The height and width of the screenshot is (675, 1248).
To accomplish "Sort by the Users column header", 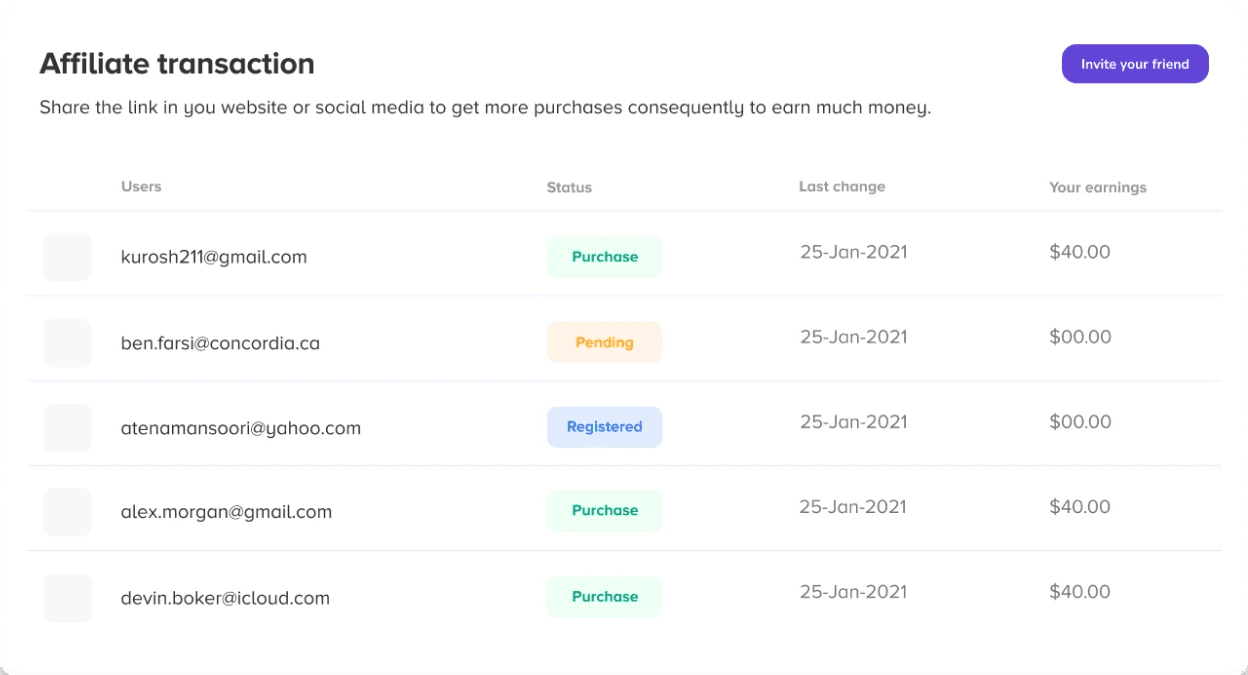I will pos(141,186).
